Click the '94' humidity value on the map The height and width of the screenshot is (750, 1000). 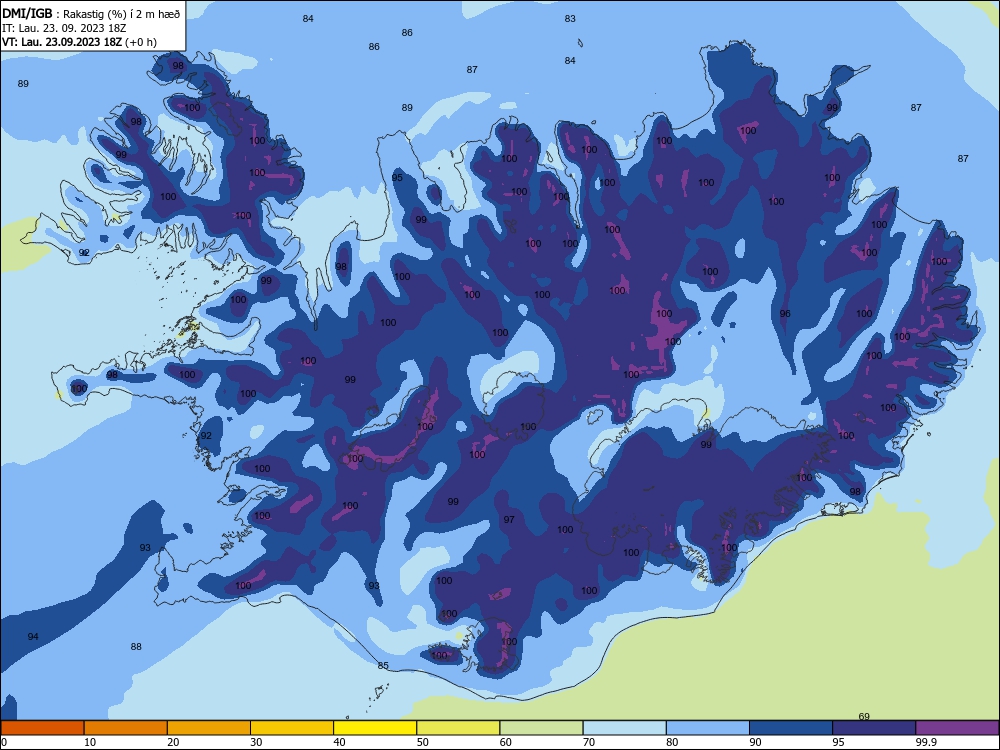tap(33, 636)
